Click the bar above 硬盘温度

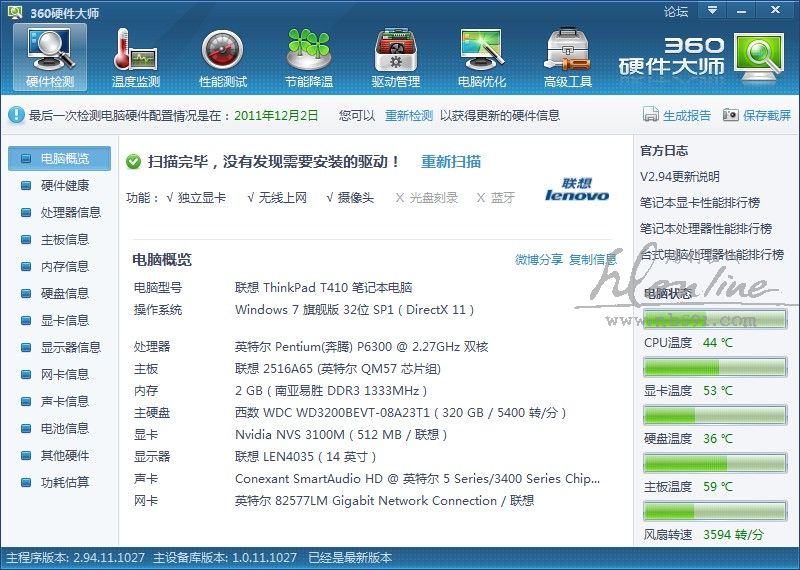click(x=715, y=415)
